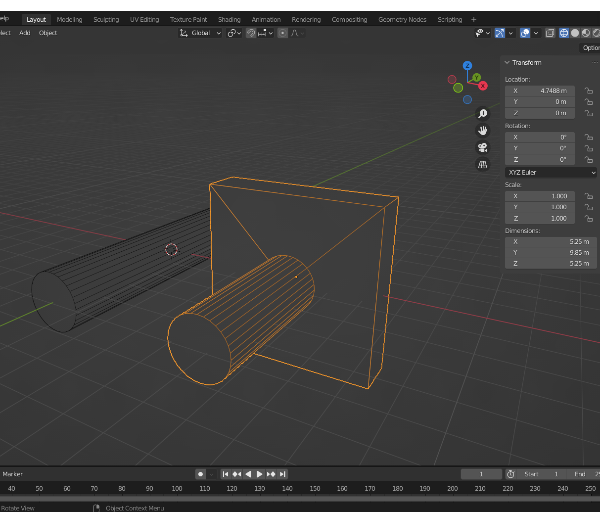This screenshot has width=600, height=512.
Task: Click the preview range clock icon
Action: click(510, 474)
